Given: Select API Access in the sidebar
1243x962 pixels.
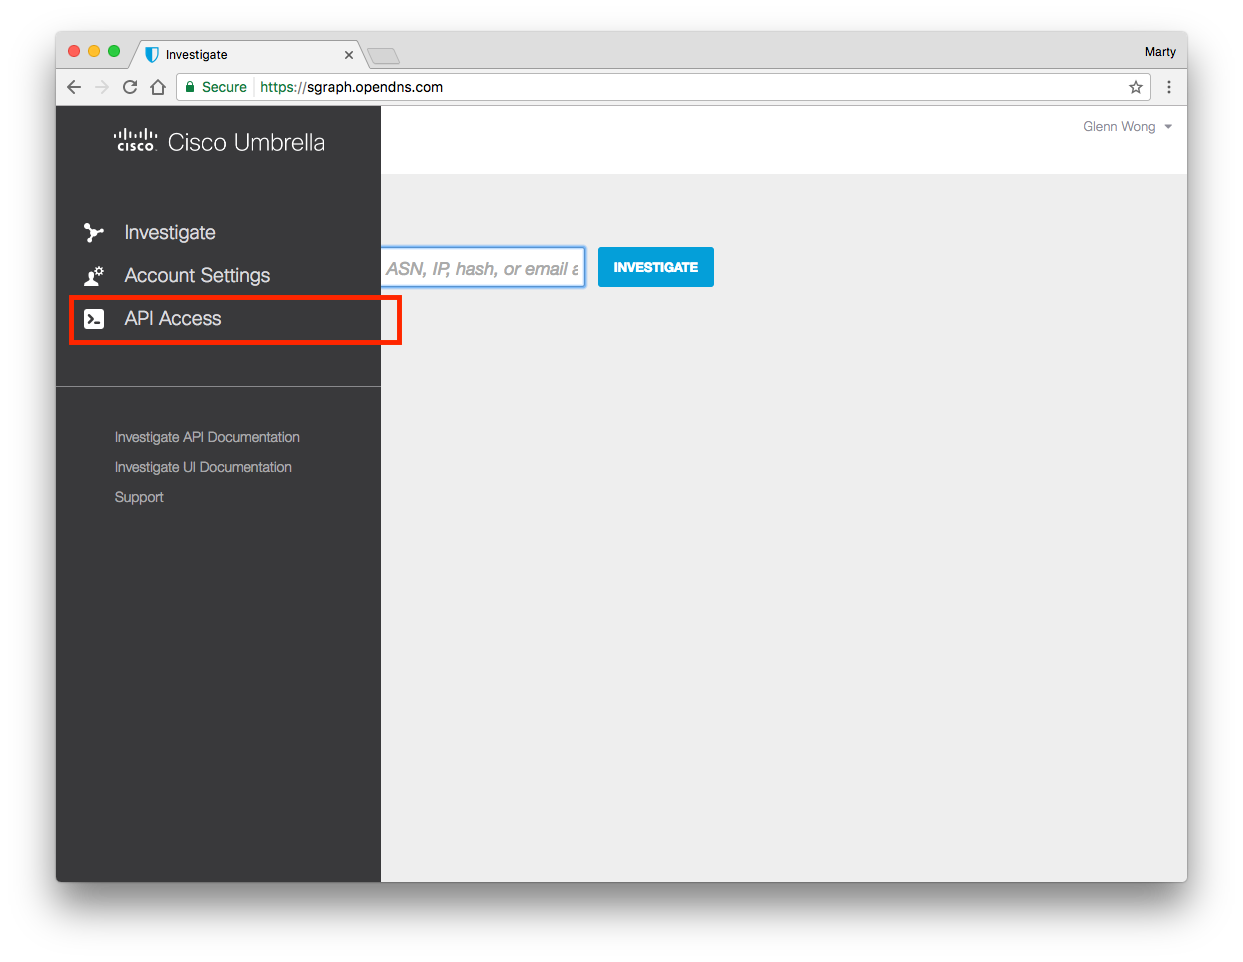Looking at the screenshot, I should coord(173,319).
